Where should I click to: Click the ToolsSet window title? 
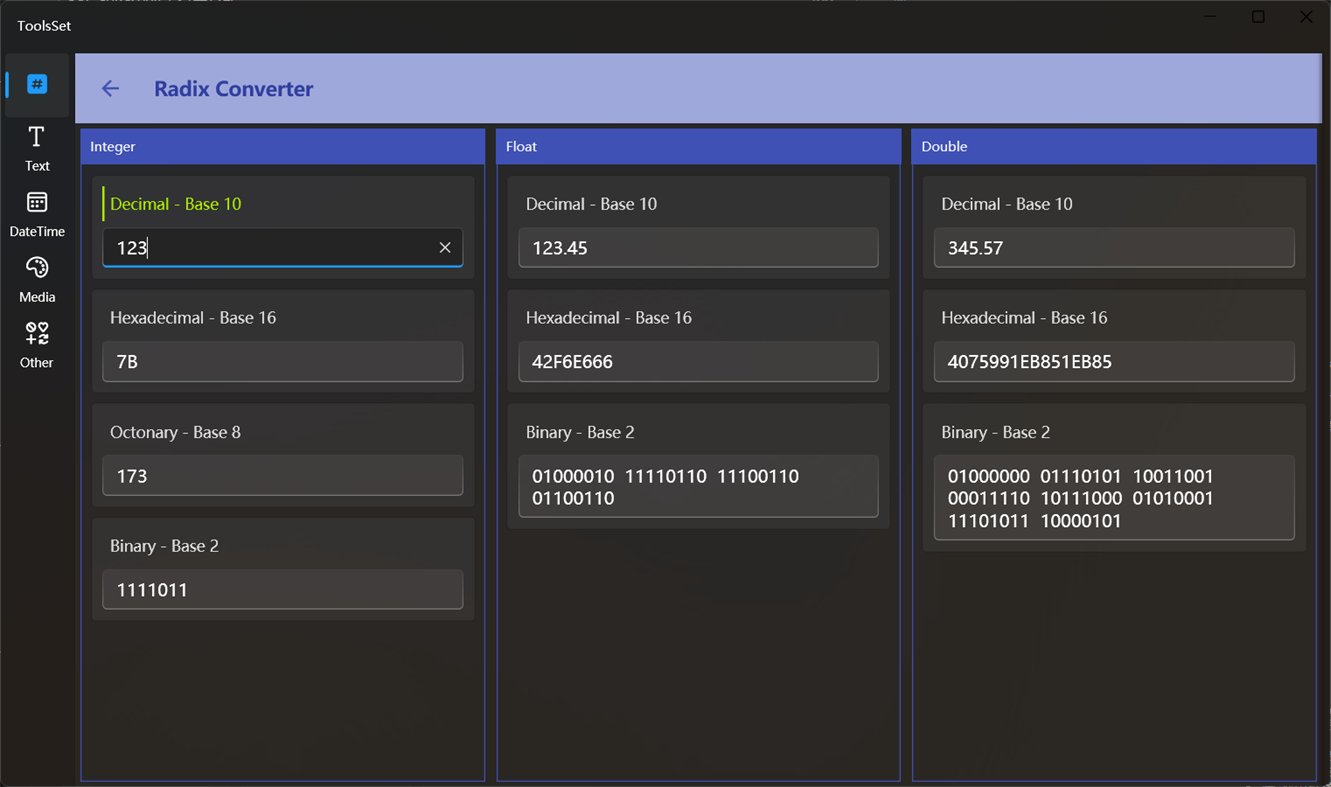pyautogui.click(x=44, y=26)
